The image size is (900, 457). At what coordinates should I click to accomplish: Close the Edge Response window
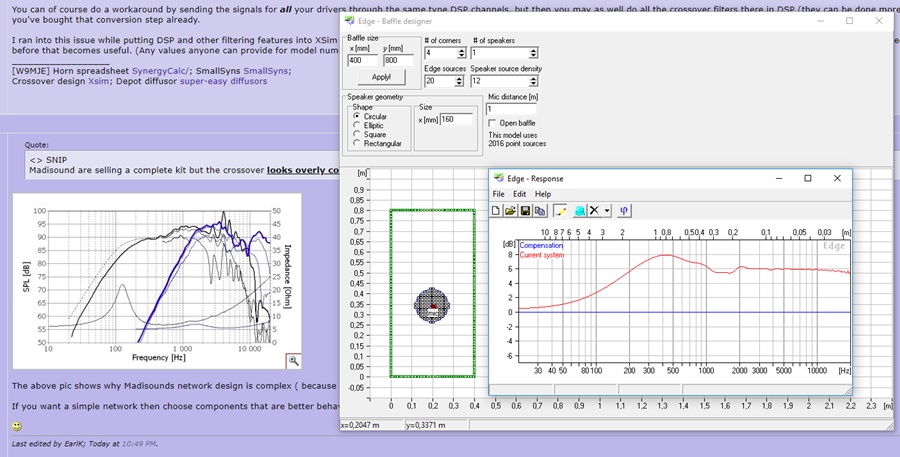837,179
